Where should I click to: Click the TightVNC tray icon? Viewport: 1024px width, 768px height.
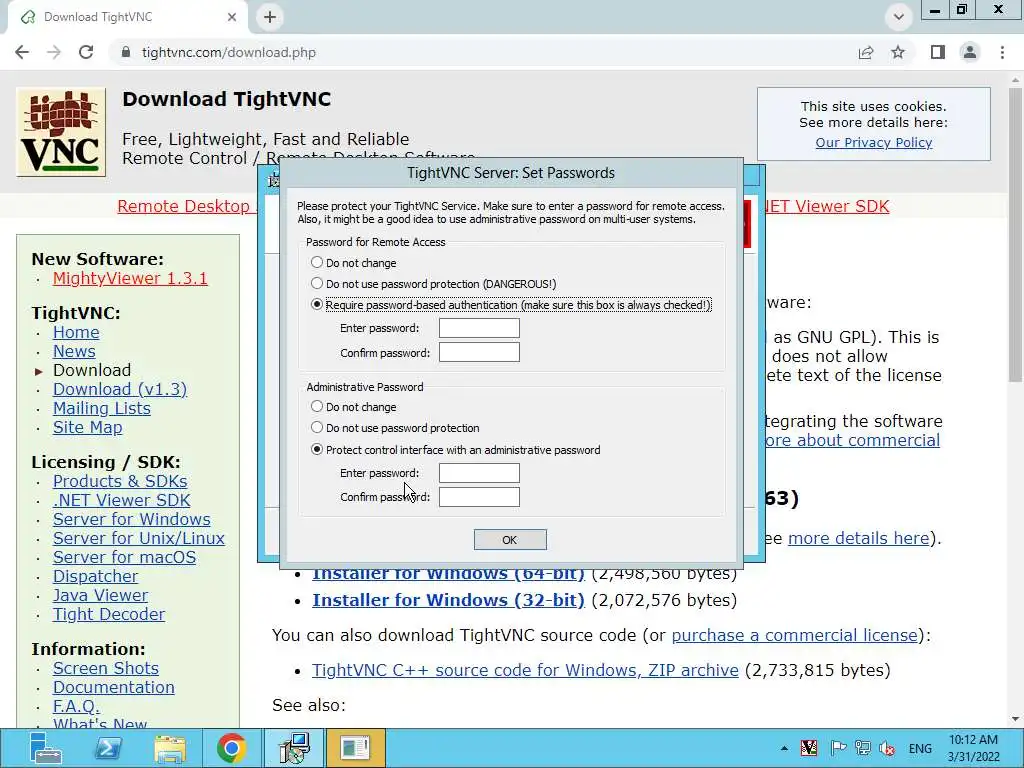coord(809,748)
